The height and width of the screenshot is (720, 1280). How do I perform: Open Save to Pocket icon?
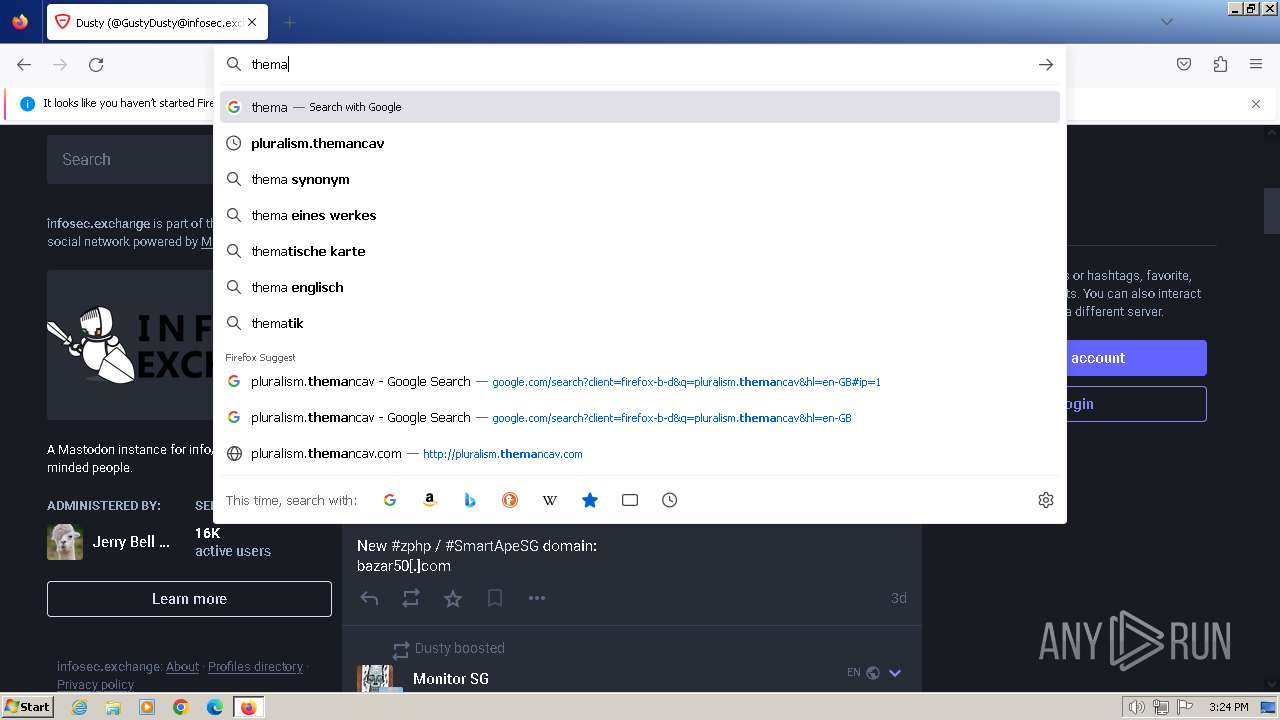click(1184, 64)
